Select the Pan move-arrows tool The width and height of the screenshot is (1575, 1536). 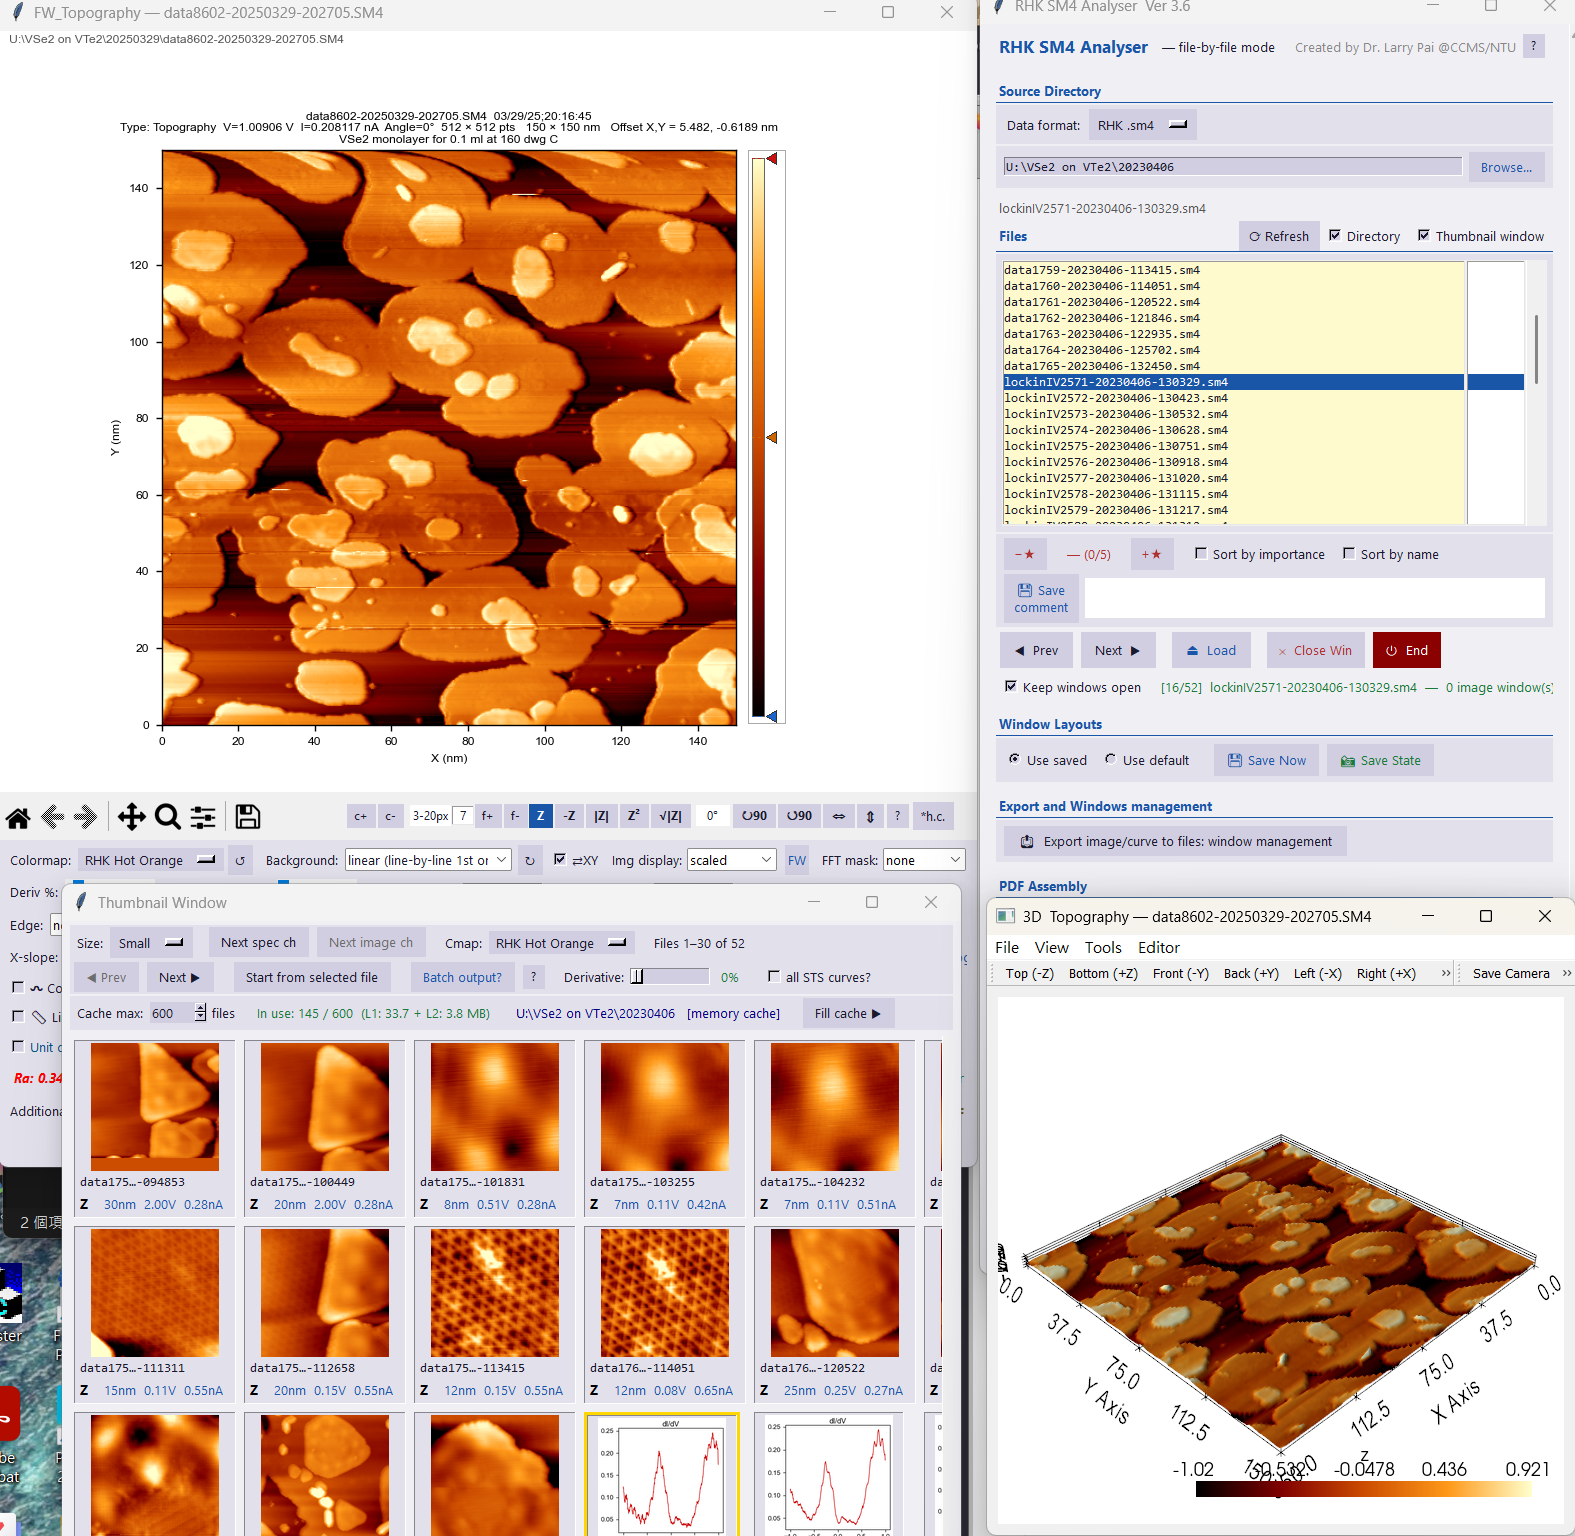click(131, 817)
